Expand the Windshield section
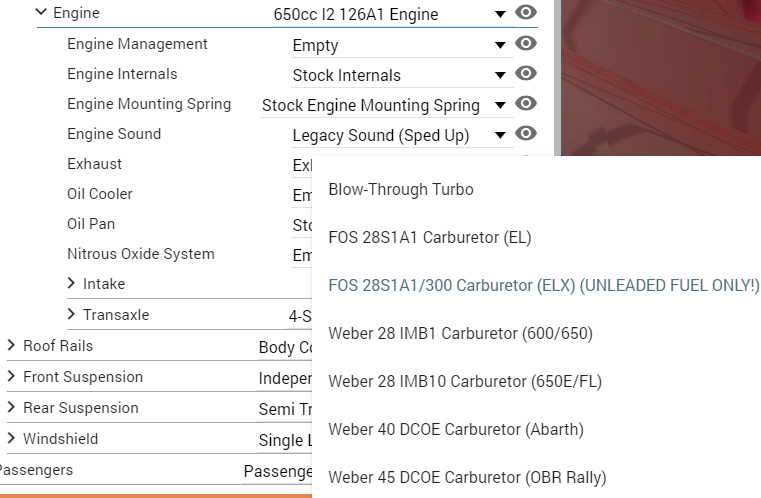The width and height of the screenshot is (761, 498). 11,438
